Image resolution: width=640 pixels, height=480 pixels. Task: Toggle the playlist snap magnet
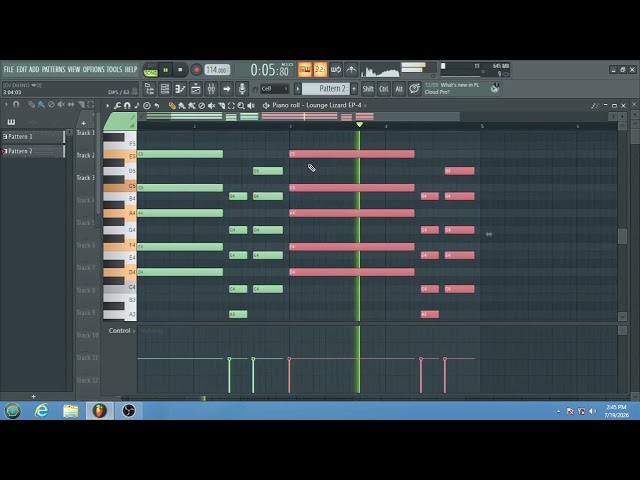pyautogui.click(x=16, y=104)
